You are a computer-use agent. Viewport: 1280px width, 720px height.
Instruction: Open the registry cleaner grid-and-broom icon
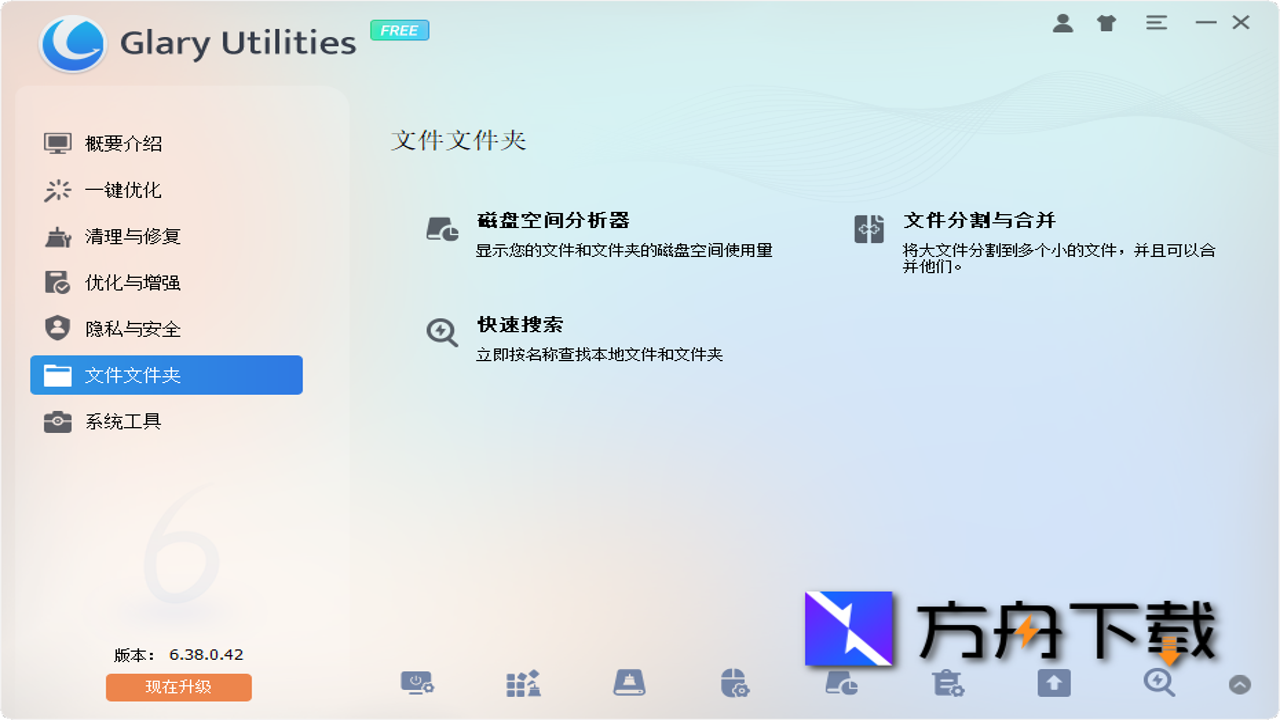523,683
